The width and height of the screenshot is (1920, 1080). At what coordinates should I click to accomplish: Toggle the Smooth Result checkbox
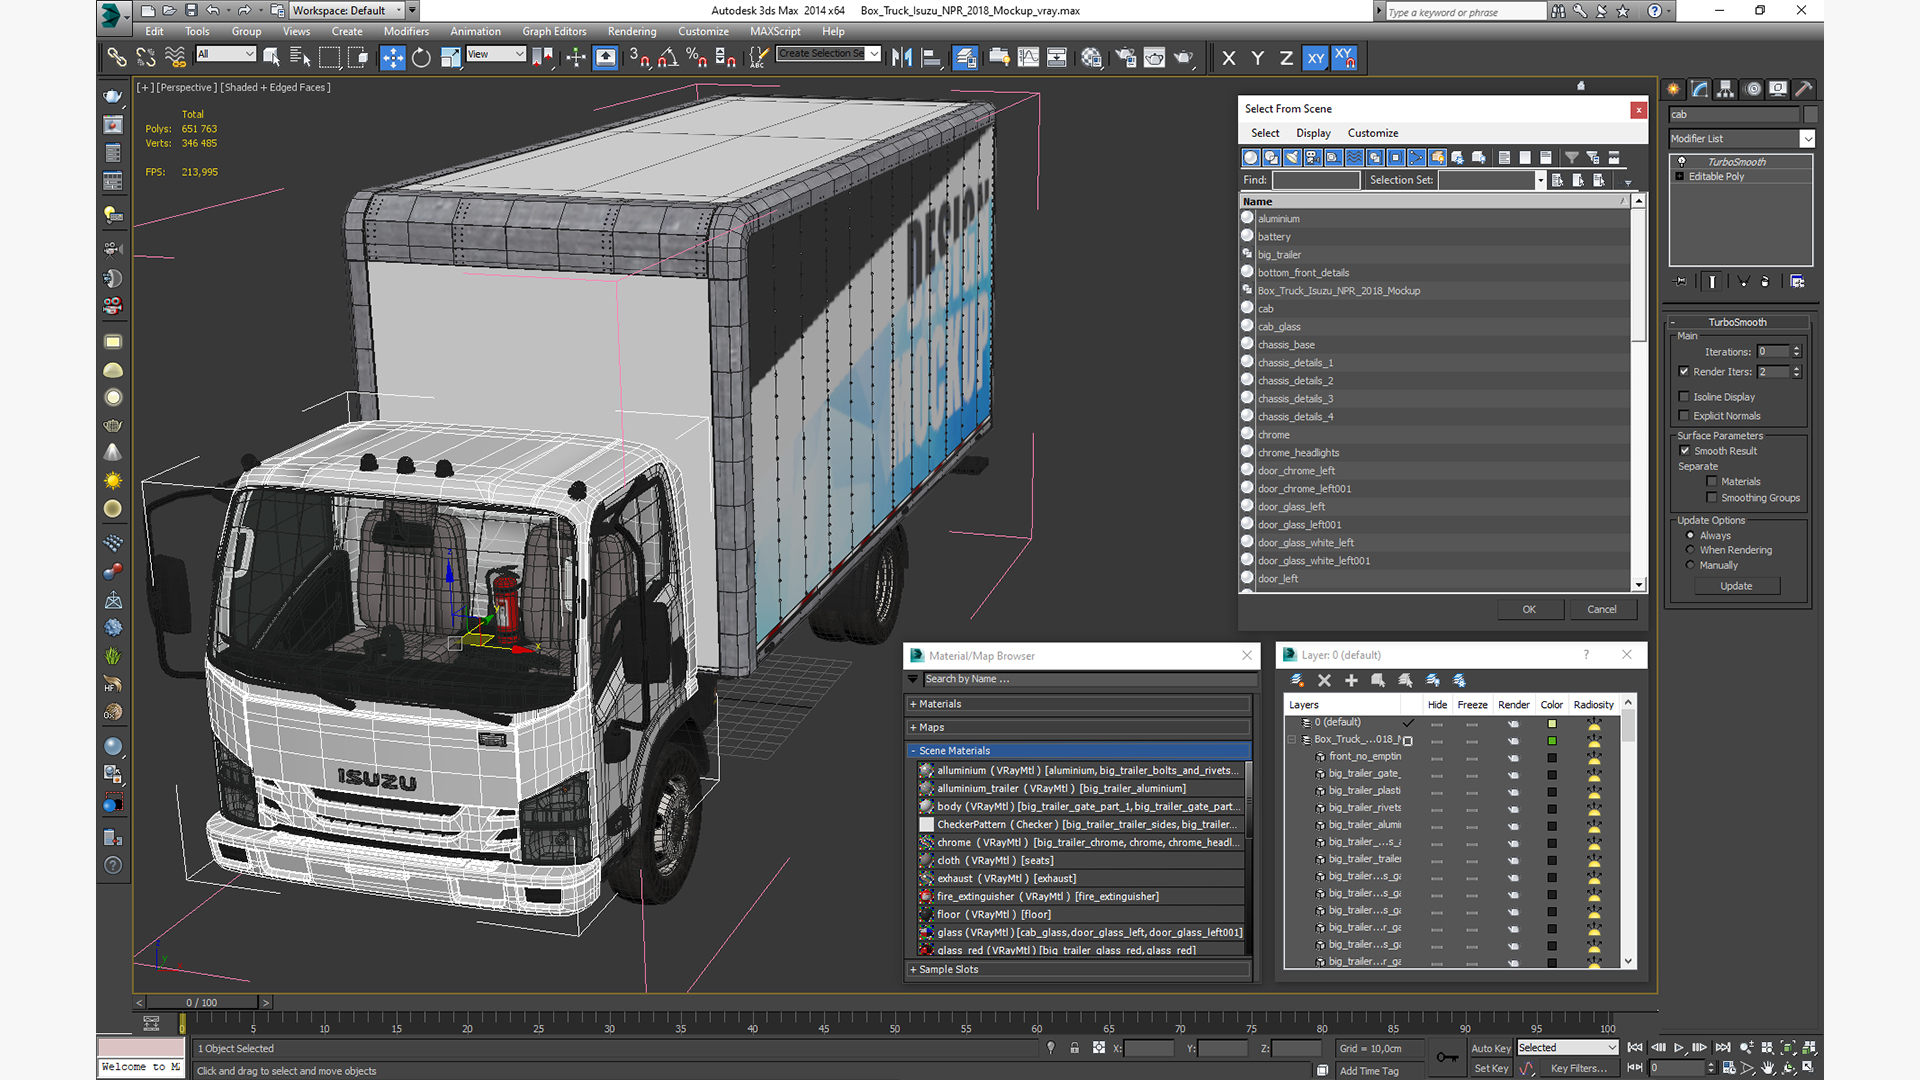(1685, 451)
